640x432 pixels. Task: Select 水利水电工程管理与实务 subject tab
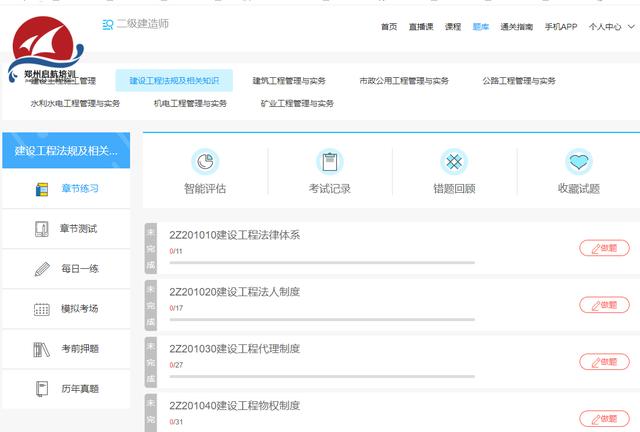[75, 104]
